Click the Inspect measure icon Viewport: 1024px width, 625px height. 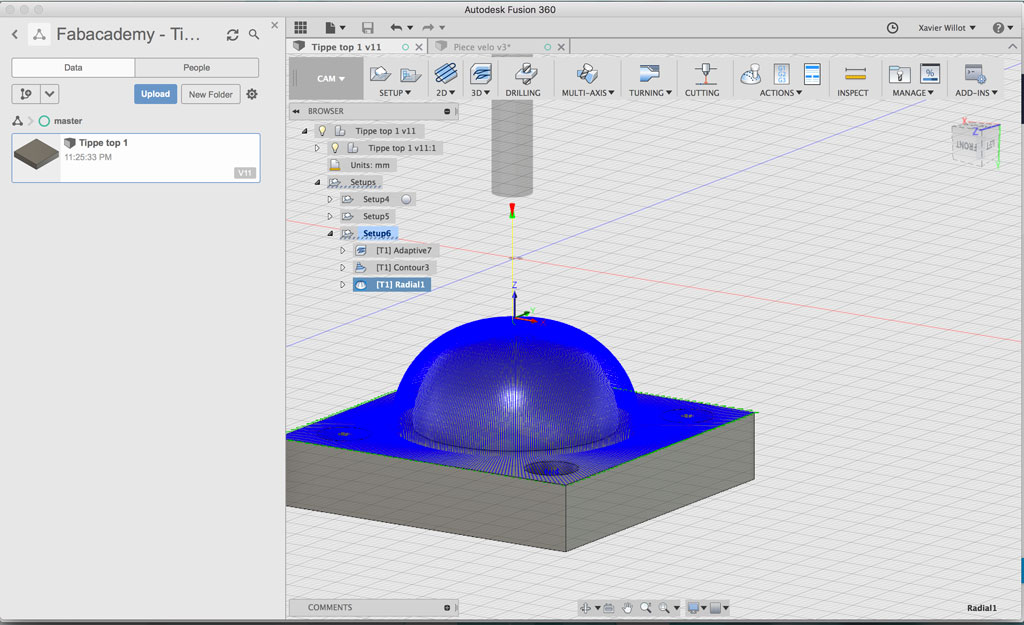pyautogui.click(x=855, y=73)
